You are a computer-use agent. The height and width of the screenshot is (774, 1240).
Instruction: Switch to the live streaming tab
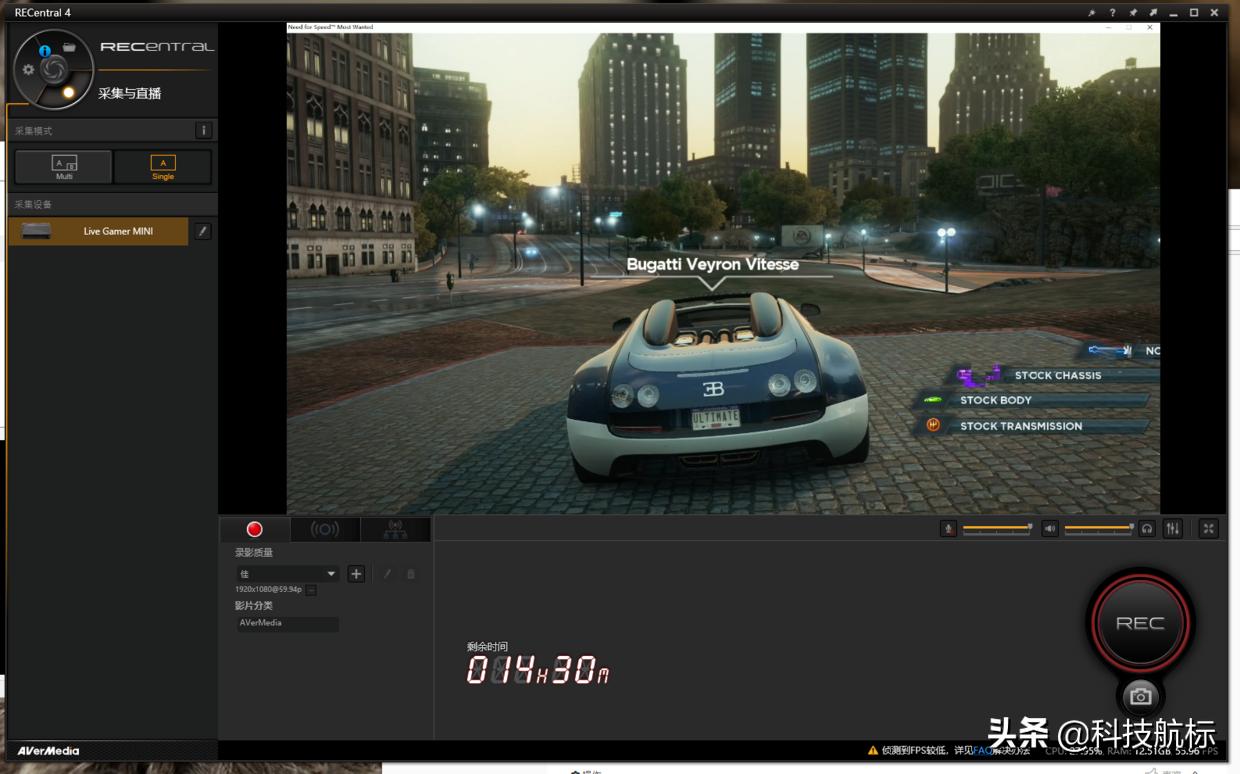tap(325, 530)
